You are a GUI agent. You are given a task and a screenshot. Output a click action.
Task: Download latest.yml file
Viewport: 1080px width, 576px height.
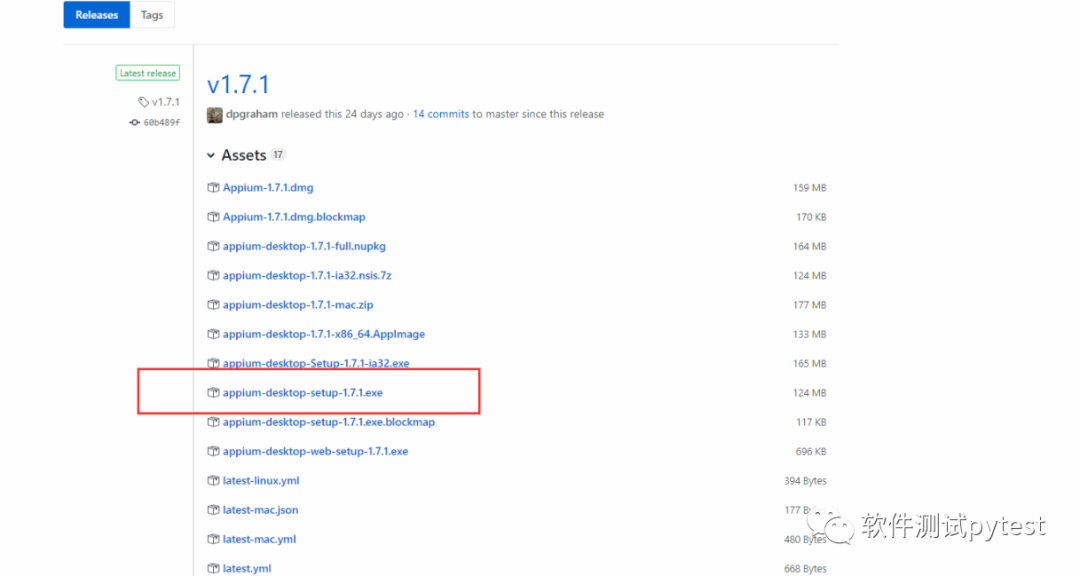[x=247, y=568]
